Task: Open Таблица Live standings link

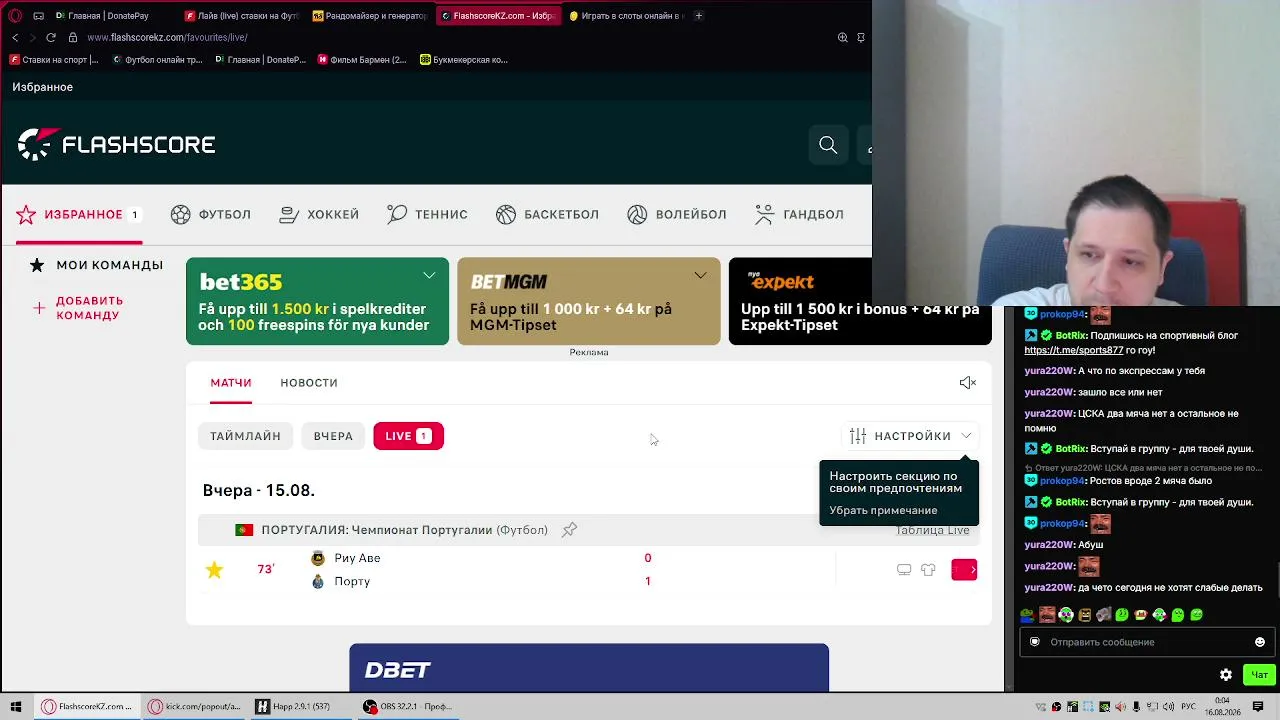Action: pyautogui.click(x=932, y=530)
